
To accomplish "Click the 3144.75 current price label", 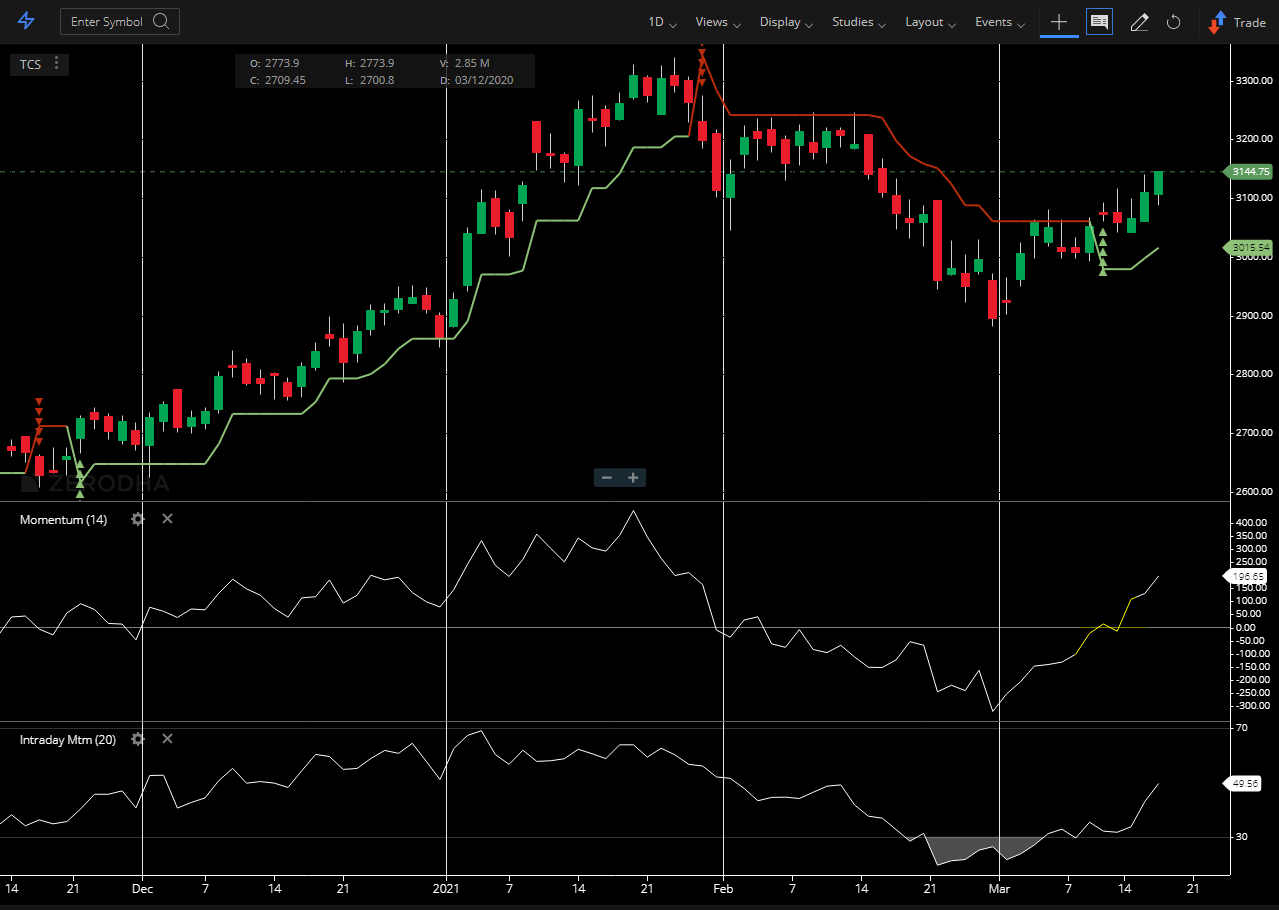I will click(x=1248, y=172).
